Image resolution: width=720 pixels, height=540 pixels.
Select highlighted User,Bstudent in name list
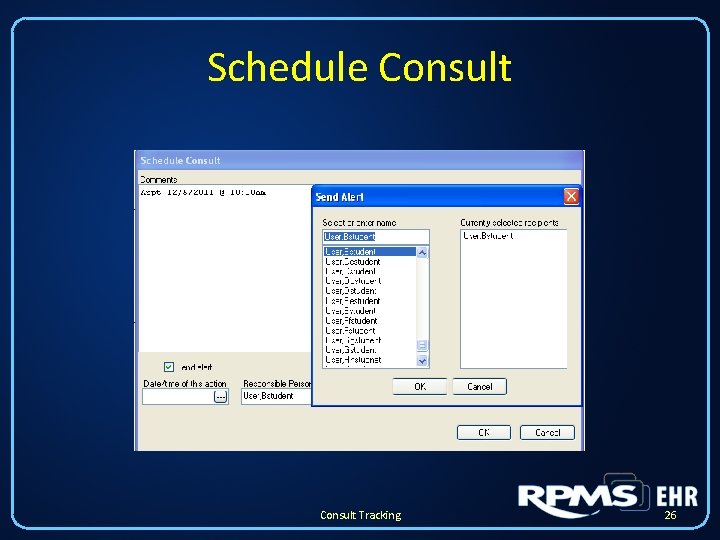pyautogui.click(x=370, y=252)
